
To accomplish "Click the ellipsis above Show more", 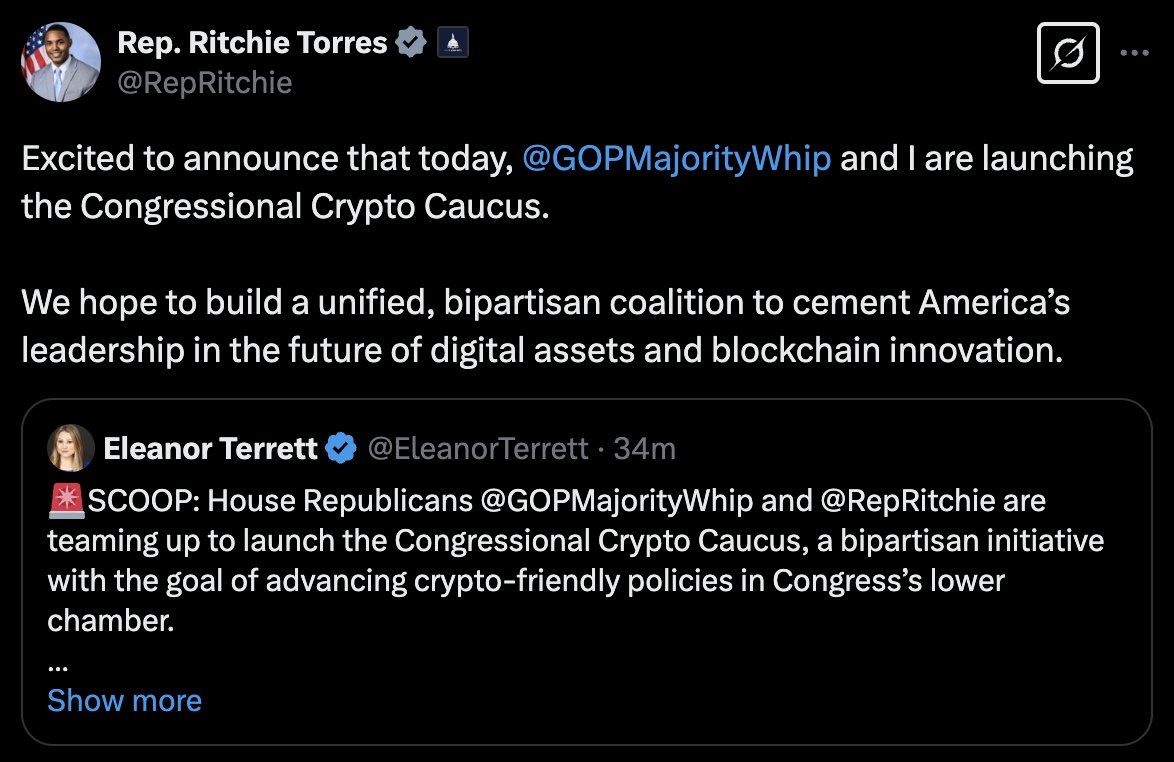I will [x=58, y=665].
